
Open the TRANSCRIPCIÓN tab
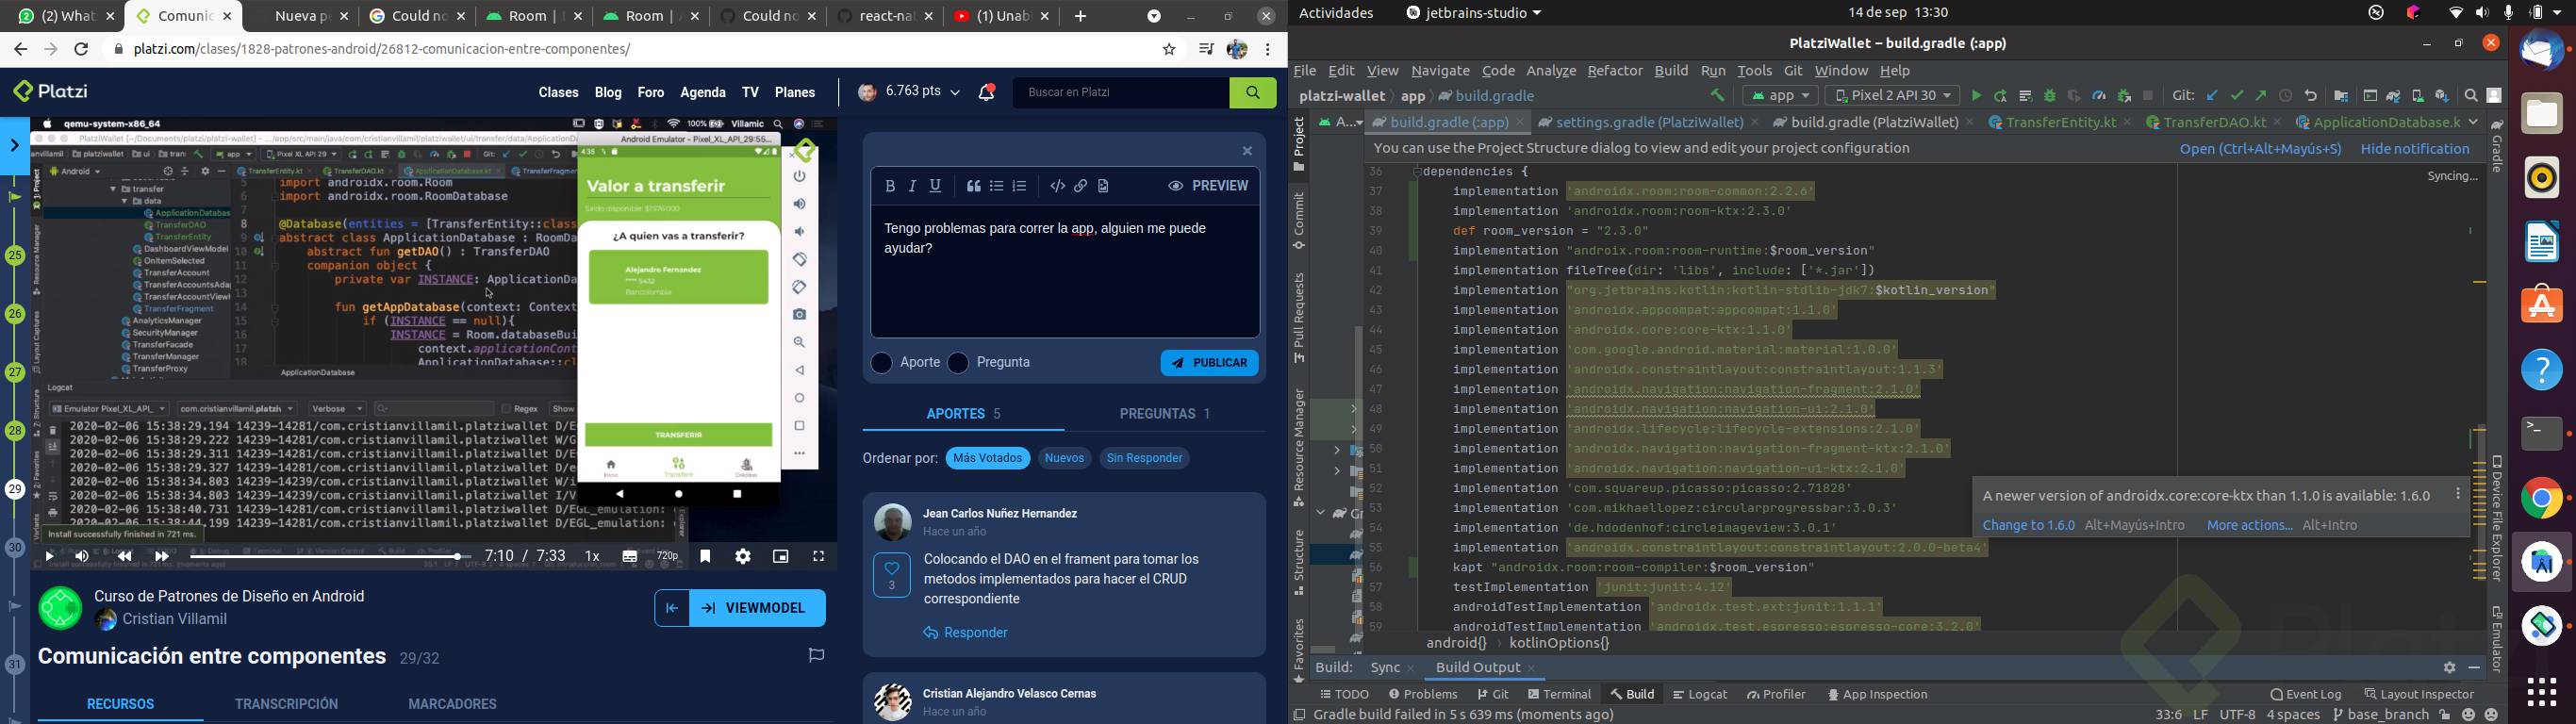pos(286,704)
